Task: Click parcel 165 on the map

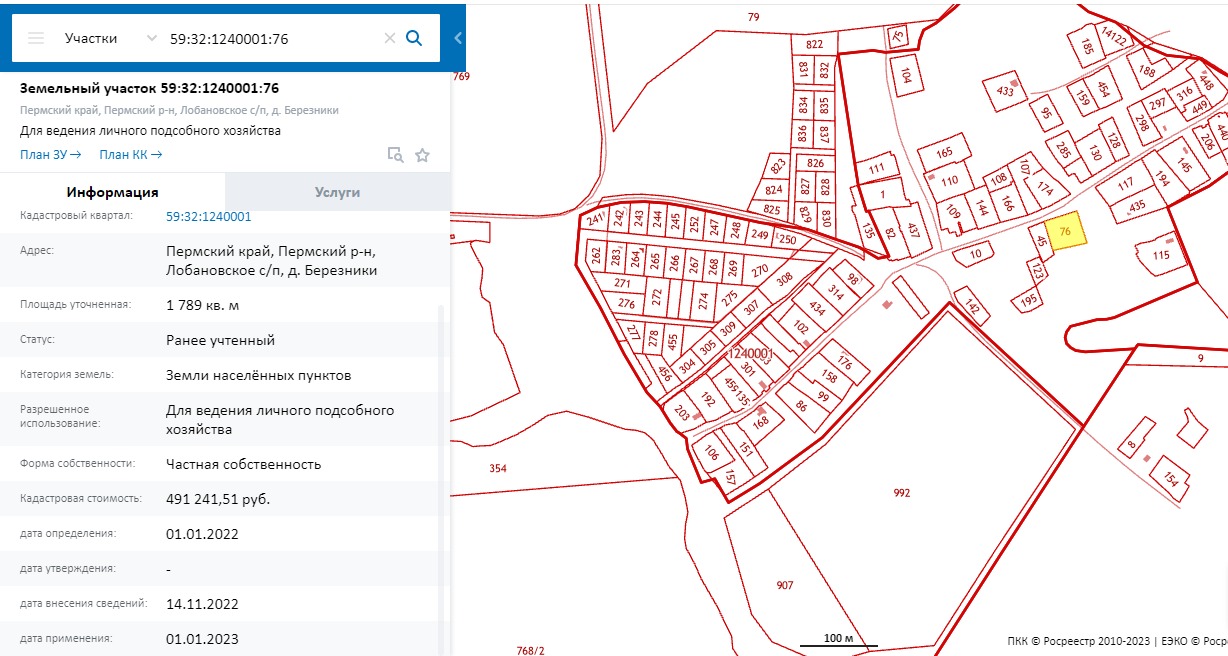Action: coord(944,153)
